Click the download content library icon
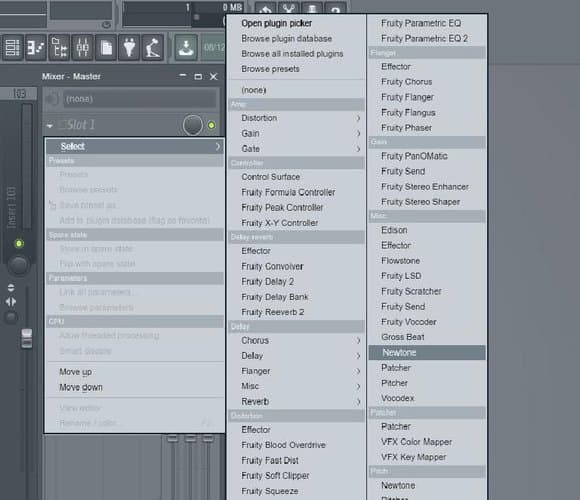Image resolution: width=580 pixels, height=500 pixels. [x=185, y=47]
